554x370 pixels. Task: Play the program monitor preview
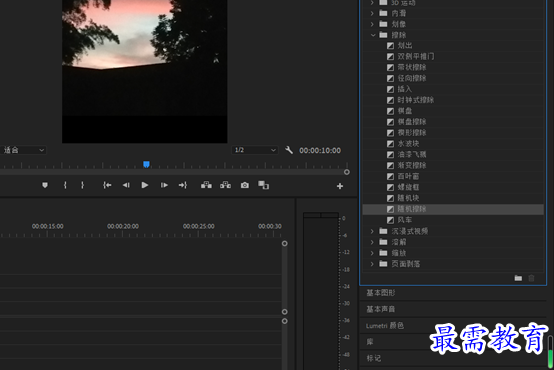pyautogui.click(x=145, y=185)
